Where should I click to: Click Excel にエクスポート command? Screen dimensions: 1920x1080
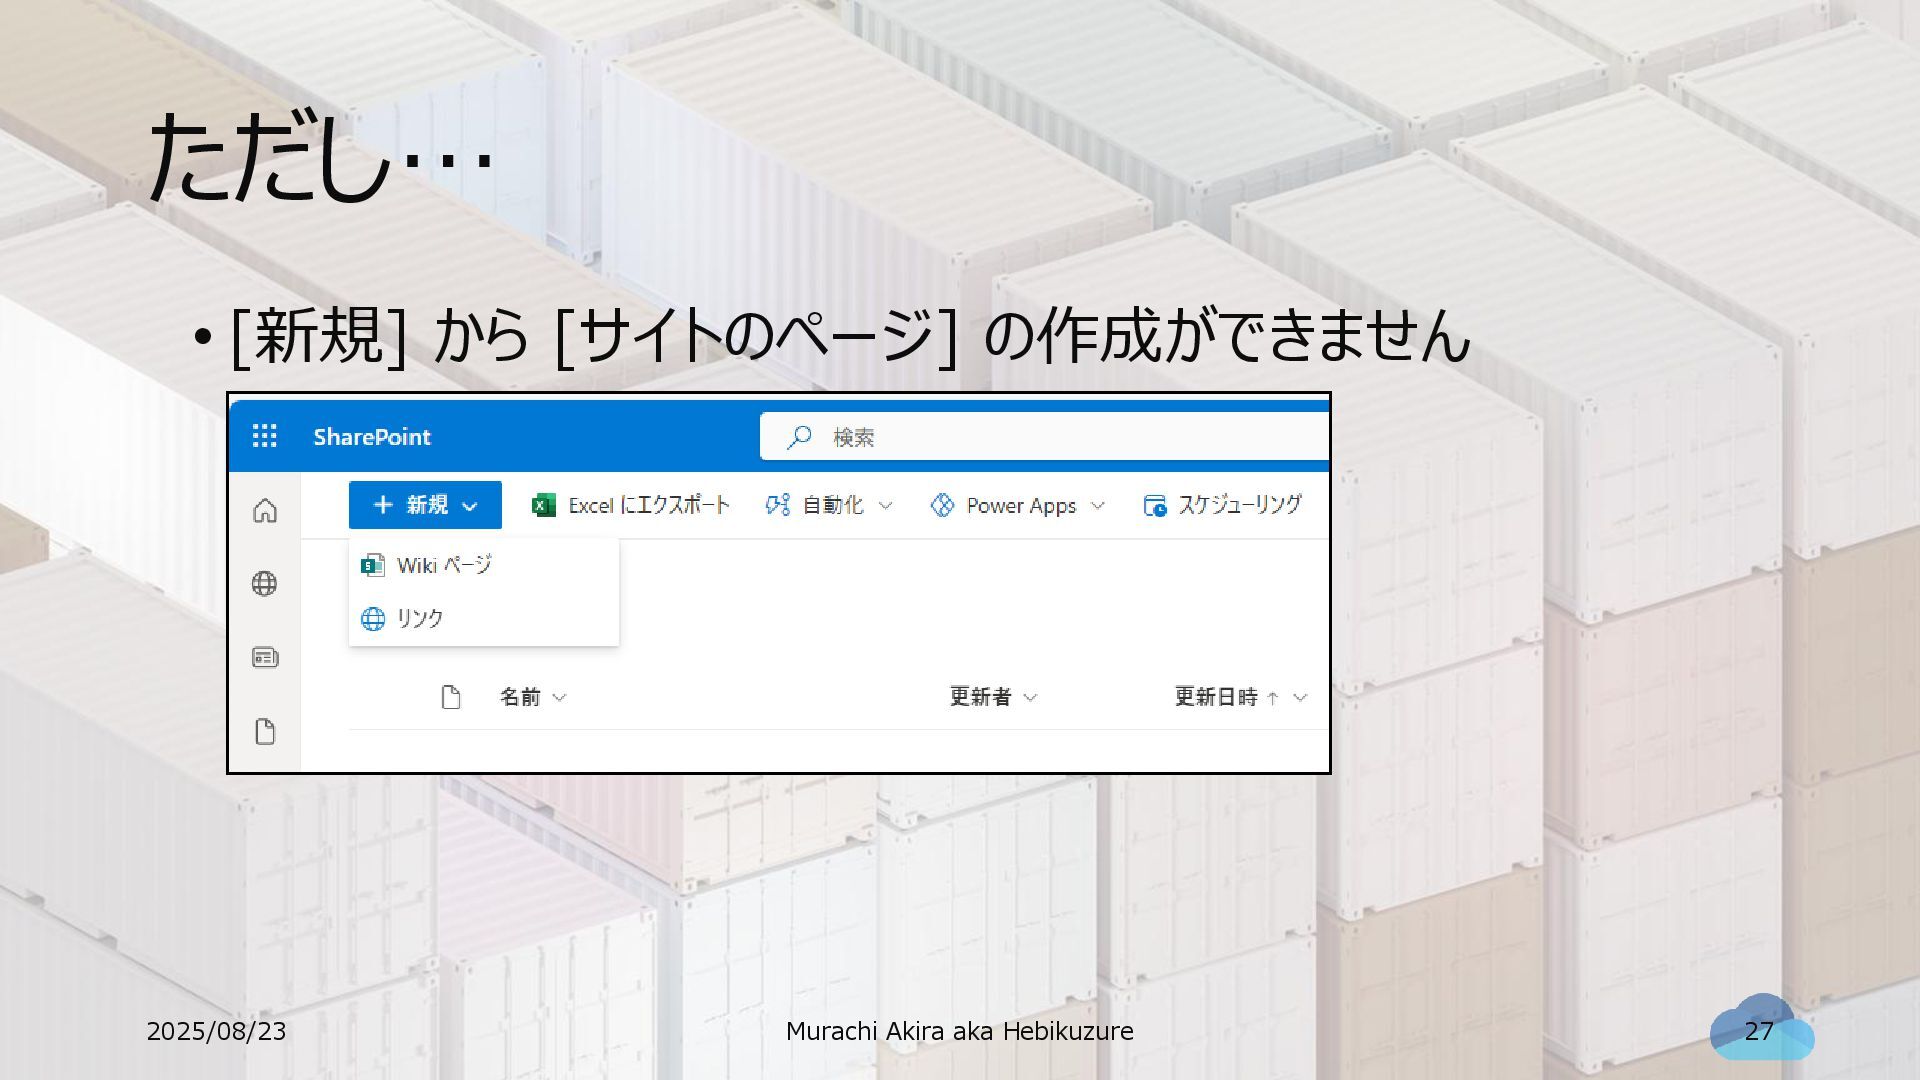click(630, 505)
